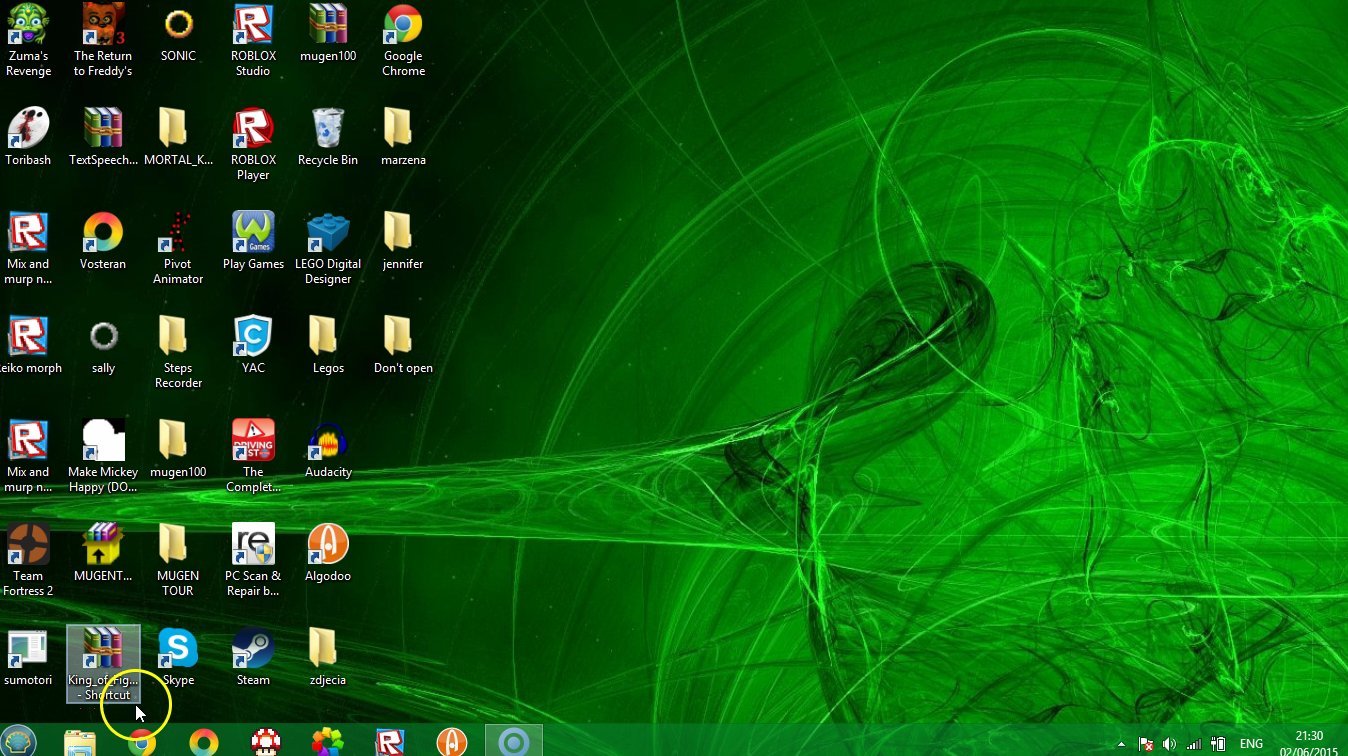The image size is (1348, 756).
Task: Select the Legos folder
Action: pyautogui.click(x=328, y=345)
